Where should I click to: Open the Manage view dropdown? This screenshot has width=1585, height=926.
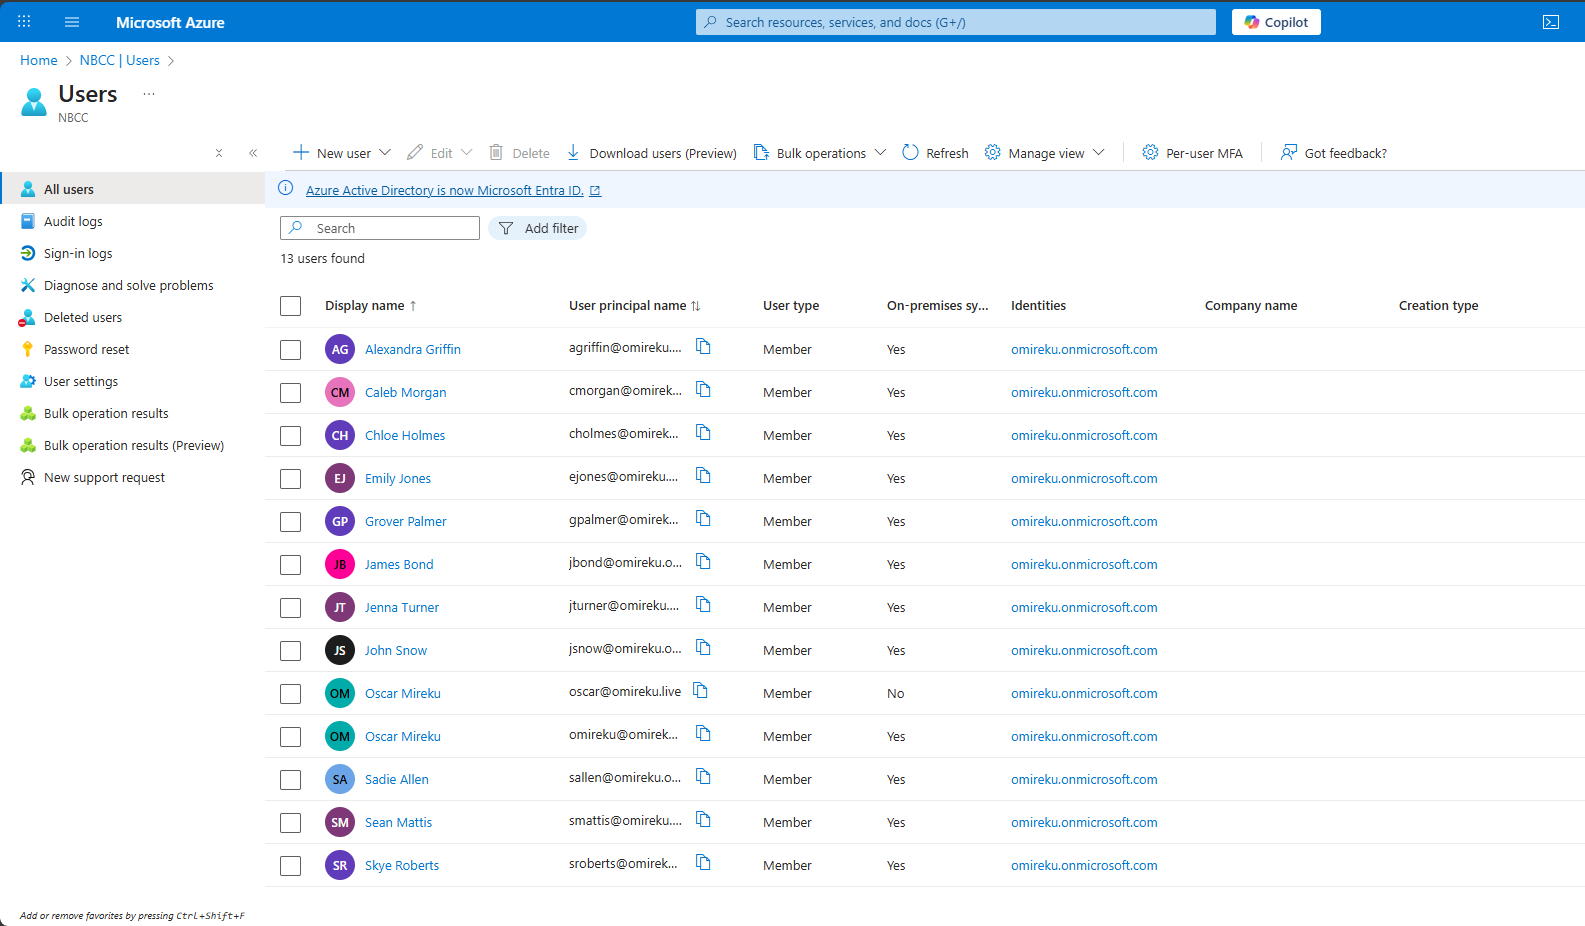[1098, 153]
